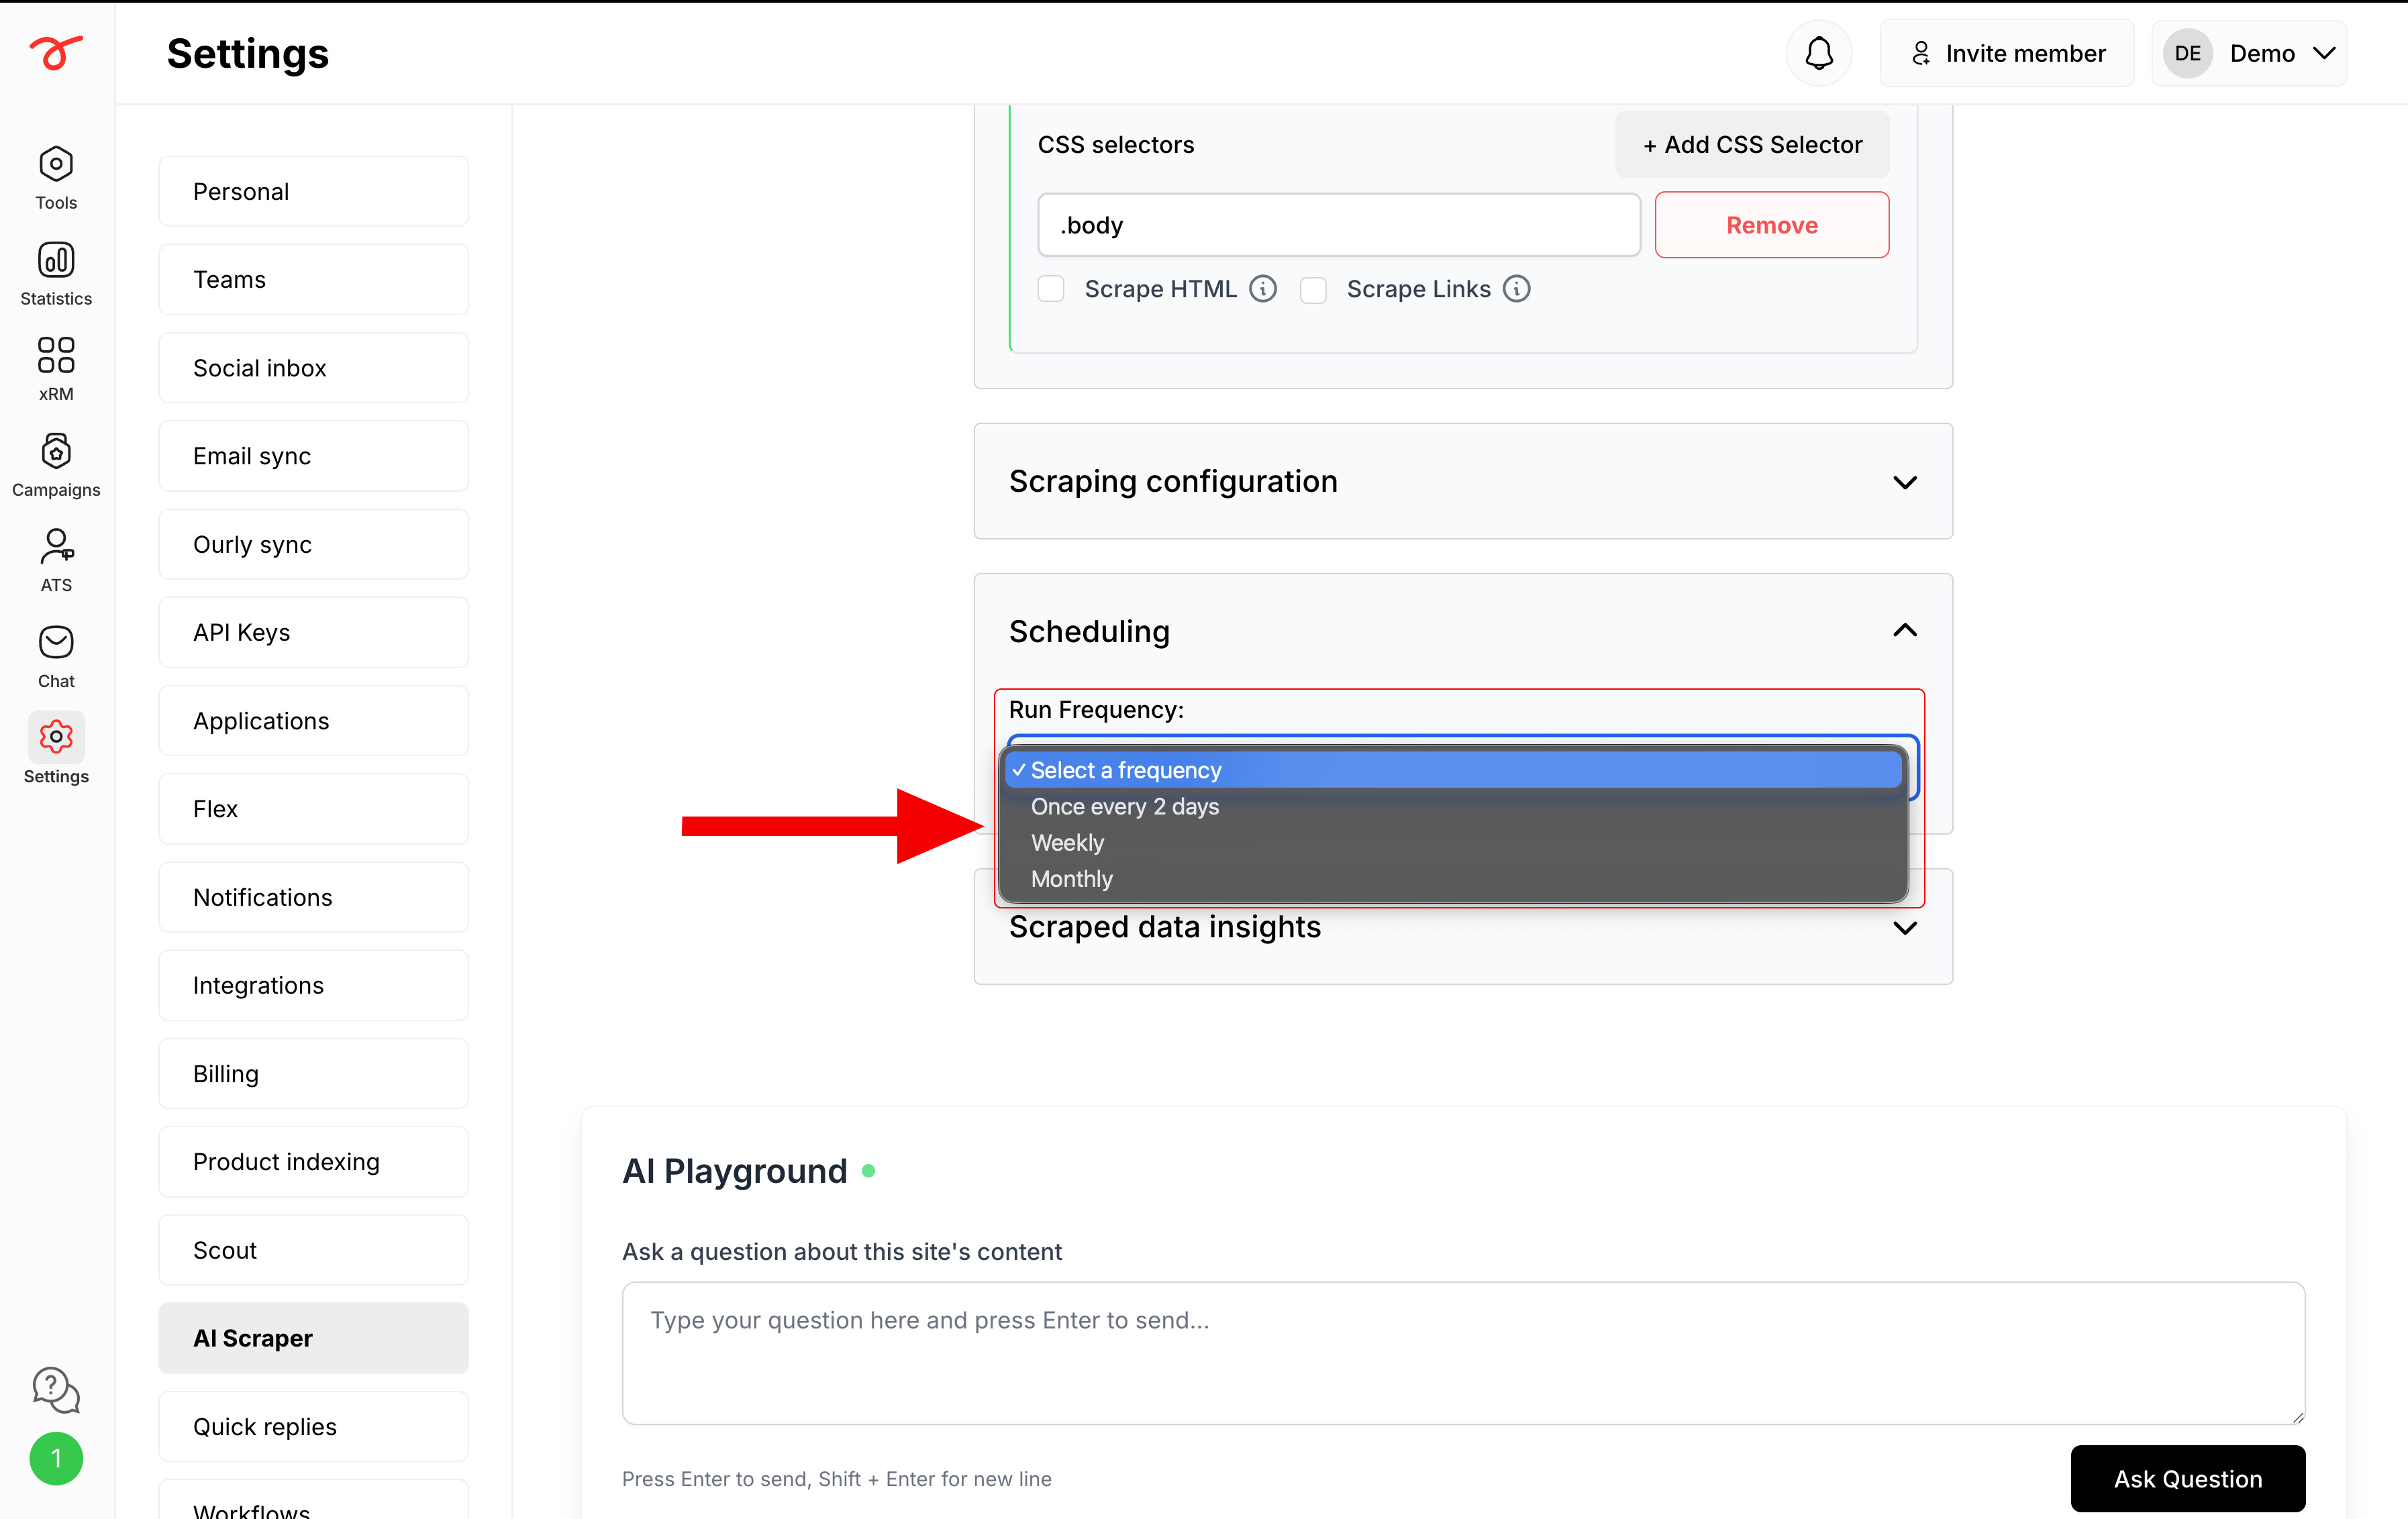
Task: Click the Add CSS Selector button
Action: coord(1752,144)
